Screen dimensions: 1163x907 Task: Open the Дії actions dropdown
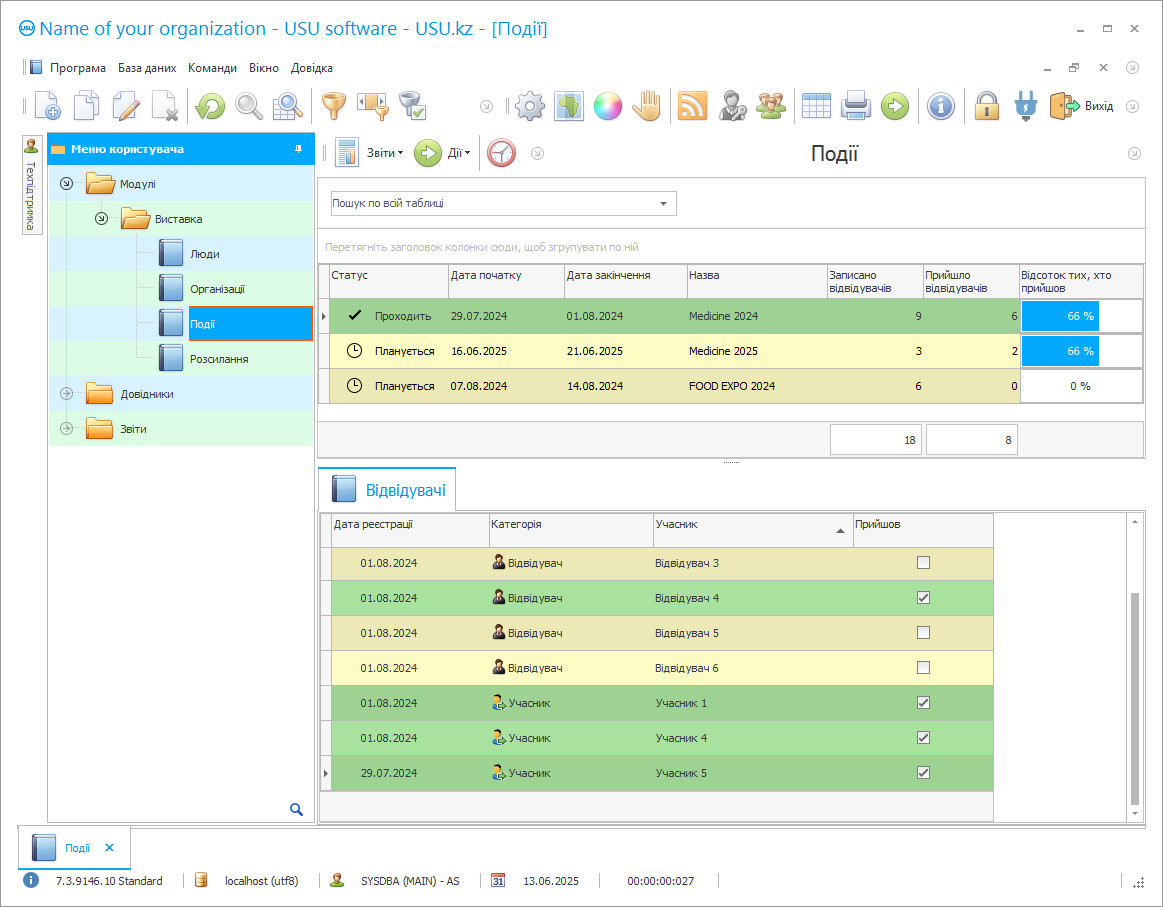click(x=443, y=153)
